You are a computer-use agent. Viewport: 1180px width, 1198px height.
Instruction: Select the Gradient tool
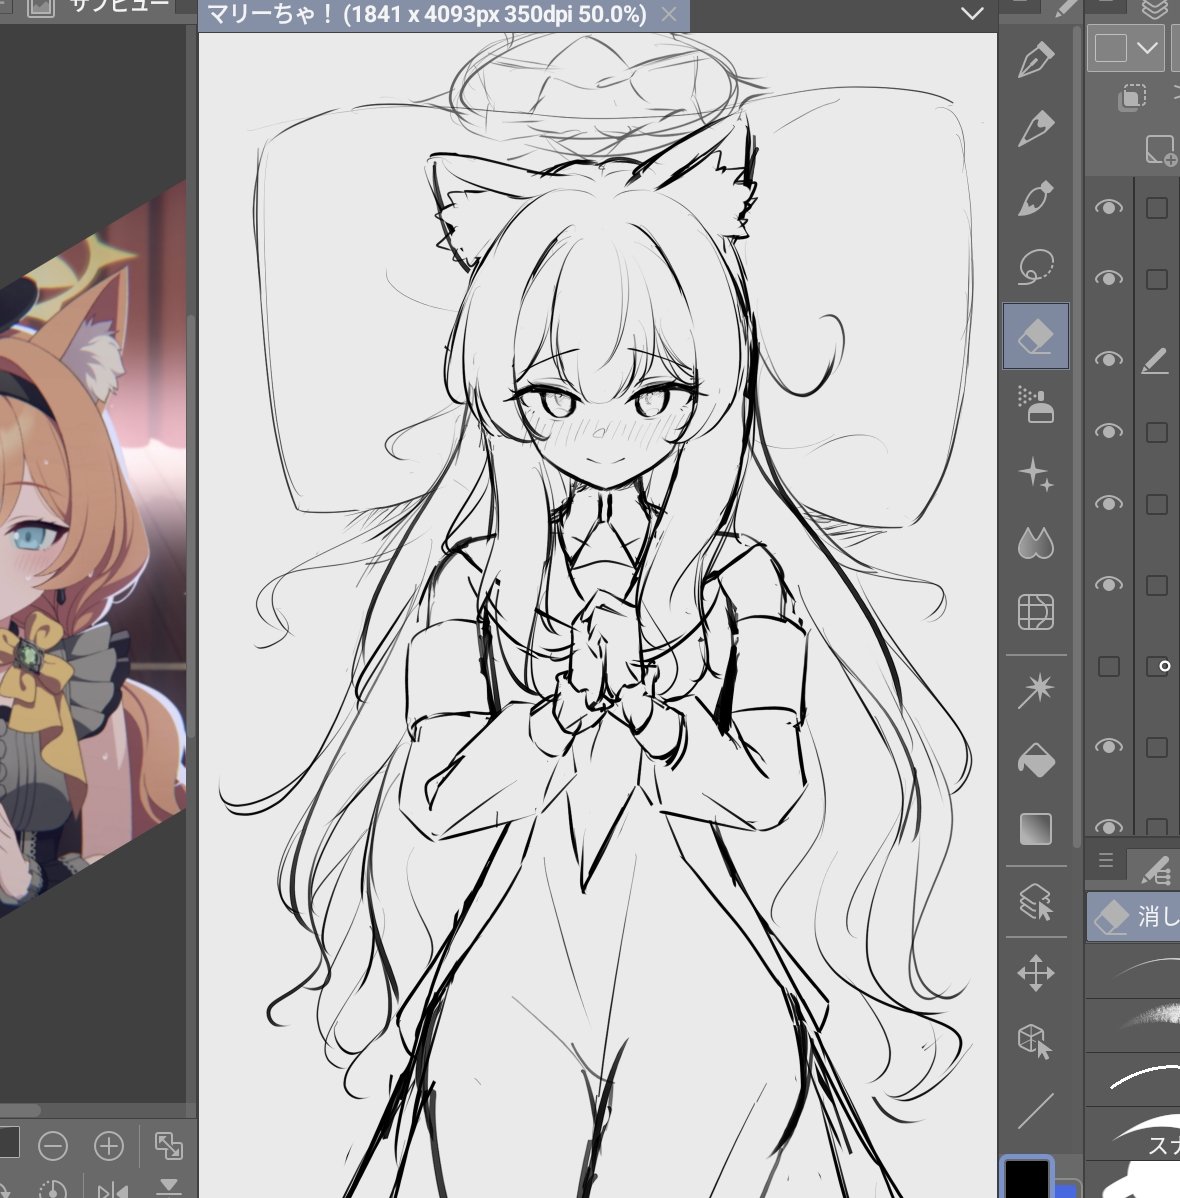[x=1036, y=829]
